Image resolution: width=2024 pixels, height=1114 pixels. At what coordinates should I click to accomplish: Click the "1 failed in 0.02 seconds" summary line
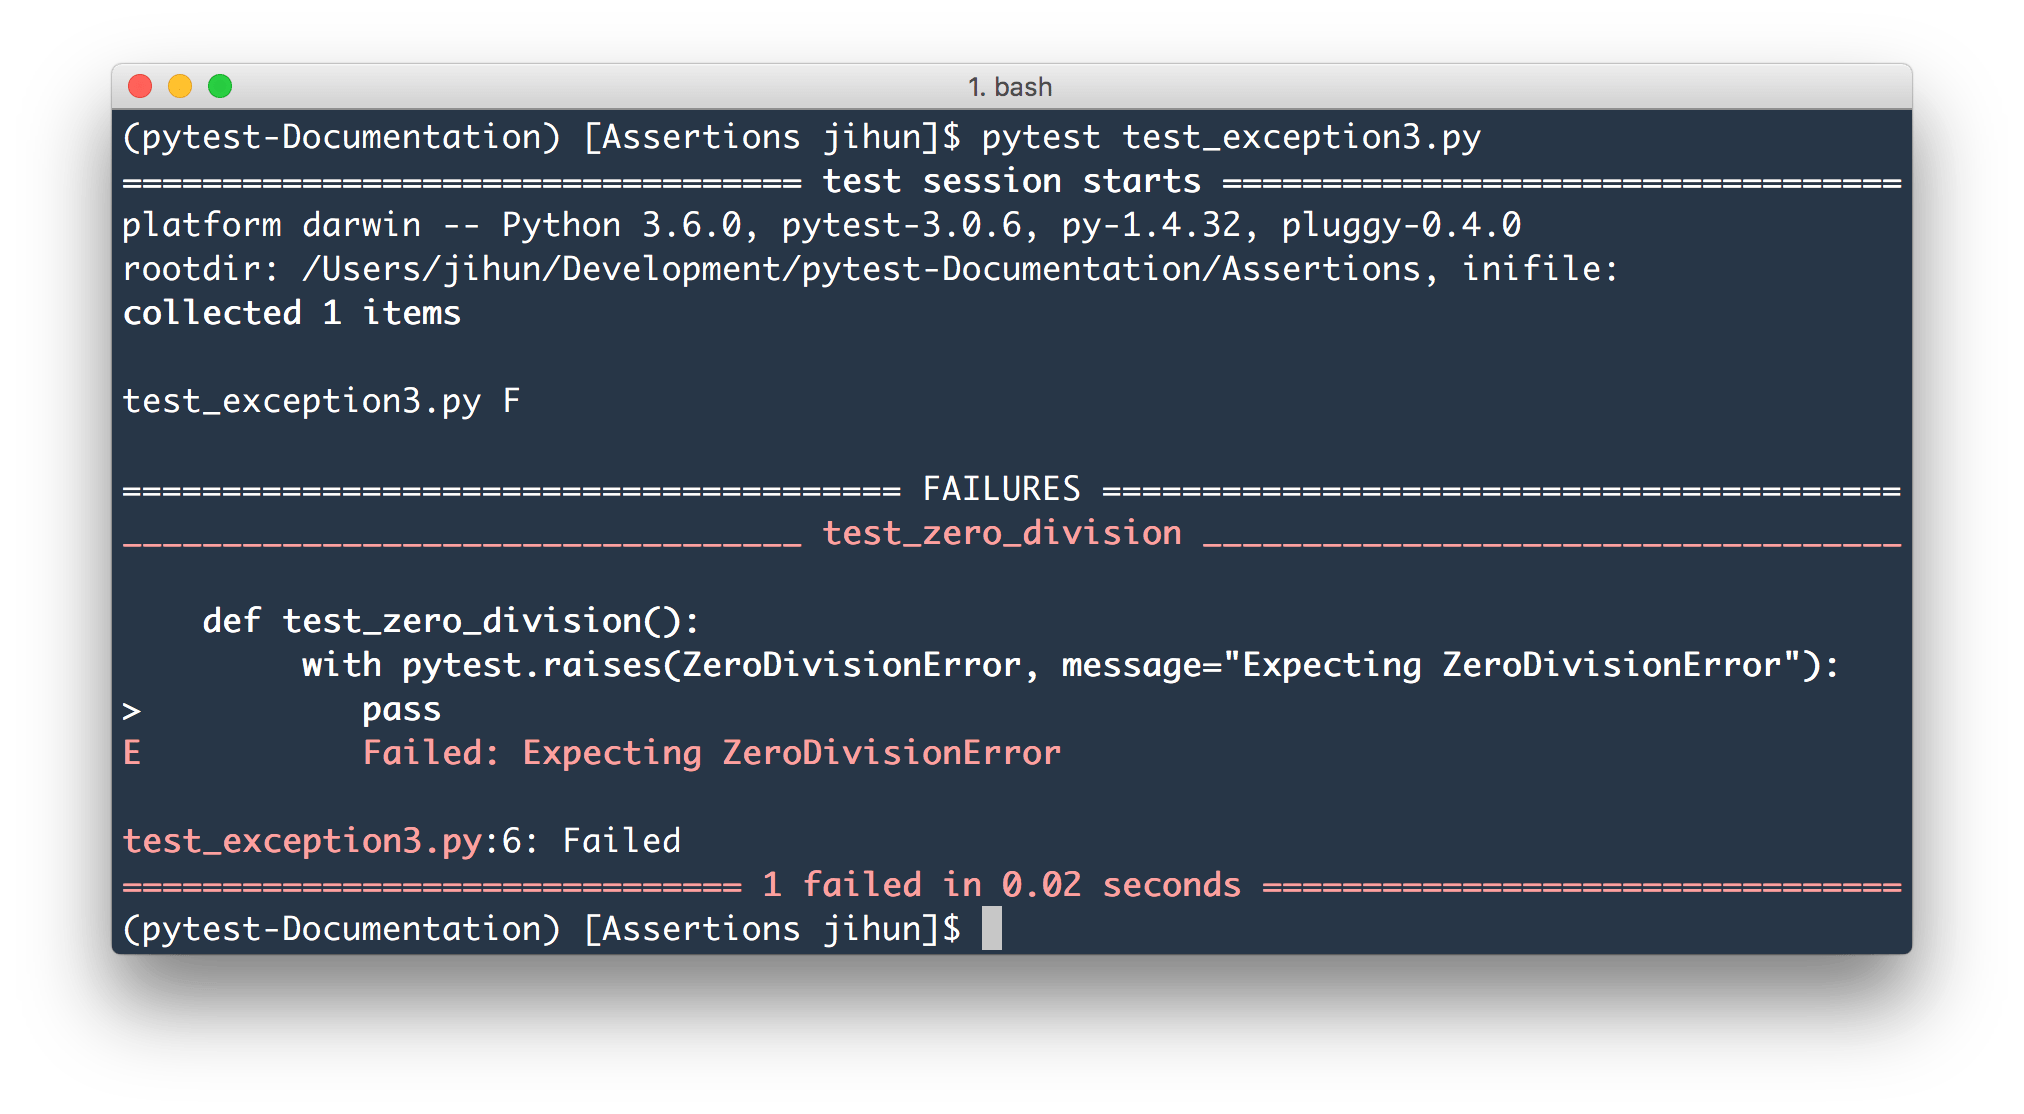1000,884
